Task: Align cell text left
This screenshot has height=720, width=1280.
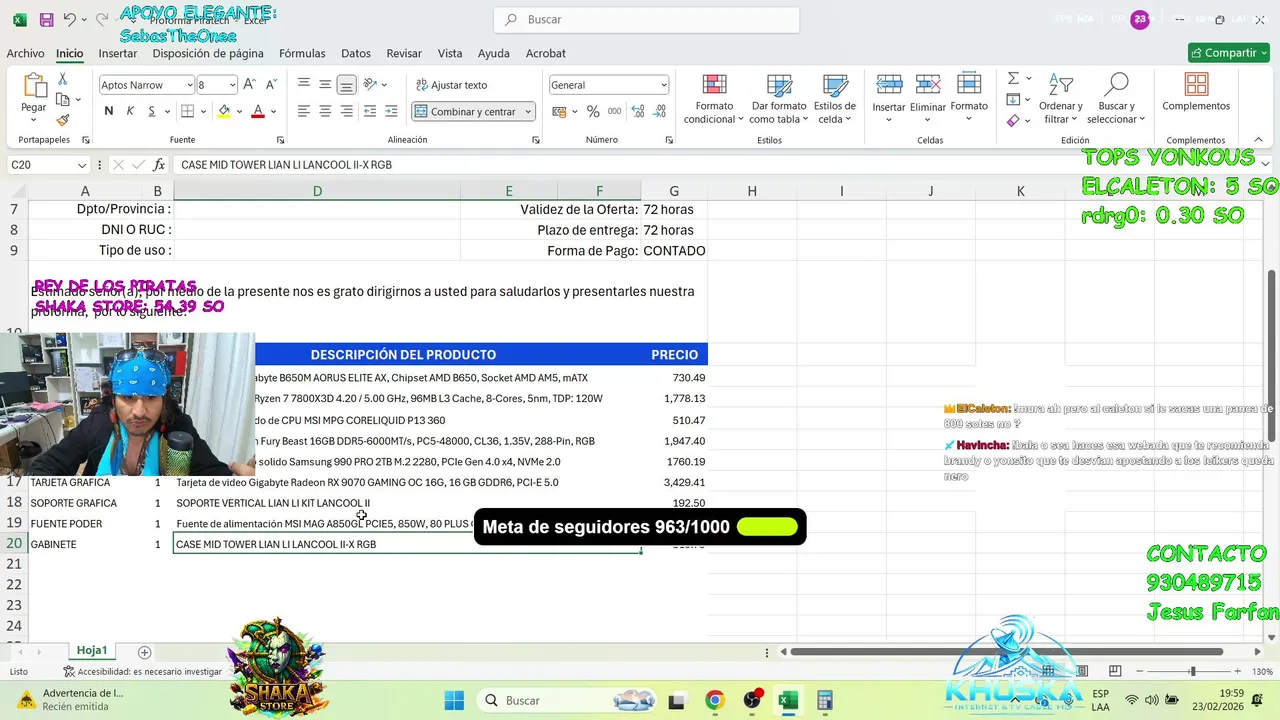Action: [x=304, y=111]
